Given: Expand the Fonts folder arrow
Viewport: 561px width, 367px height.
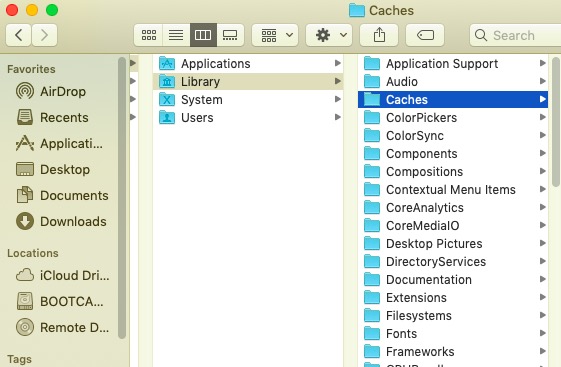Looking at the screenshot, I should point(542,333).
